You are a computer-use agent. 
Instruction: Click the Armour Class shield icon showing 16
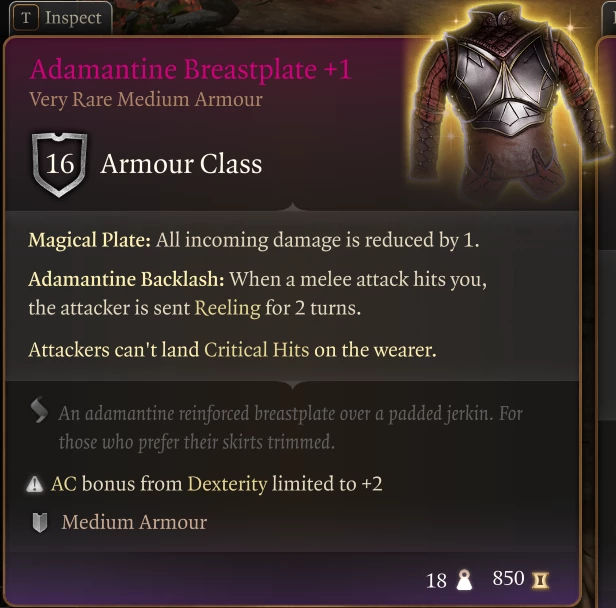click(x=59, y=164)
